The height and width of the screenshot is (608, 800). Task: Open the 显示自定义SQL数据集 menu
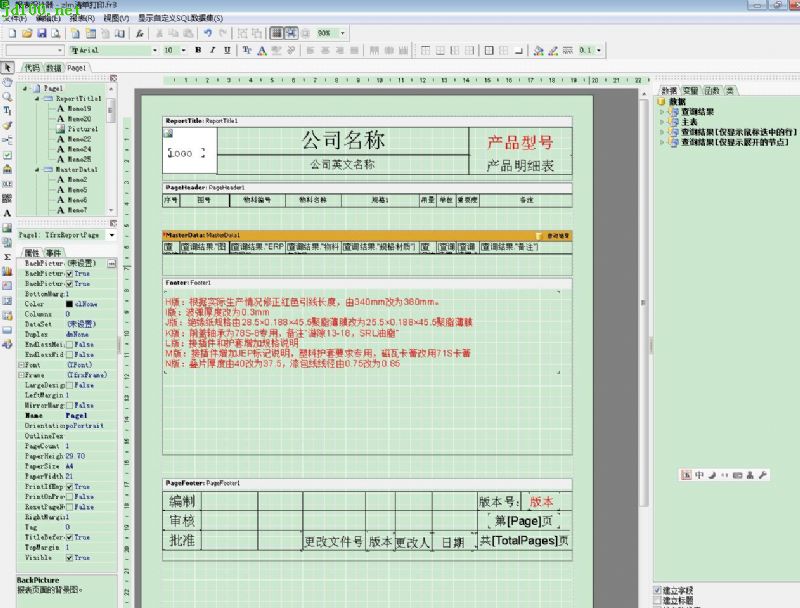[x=180, y=18]
